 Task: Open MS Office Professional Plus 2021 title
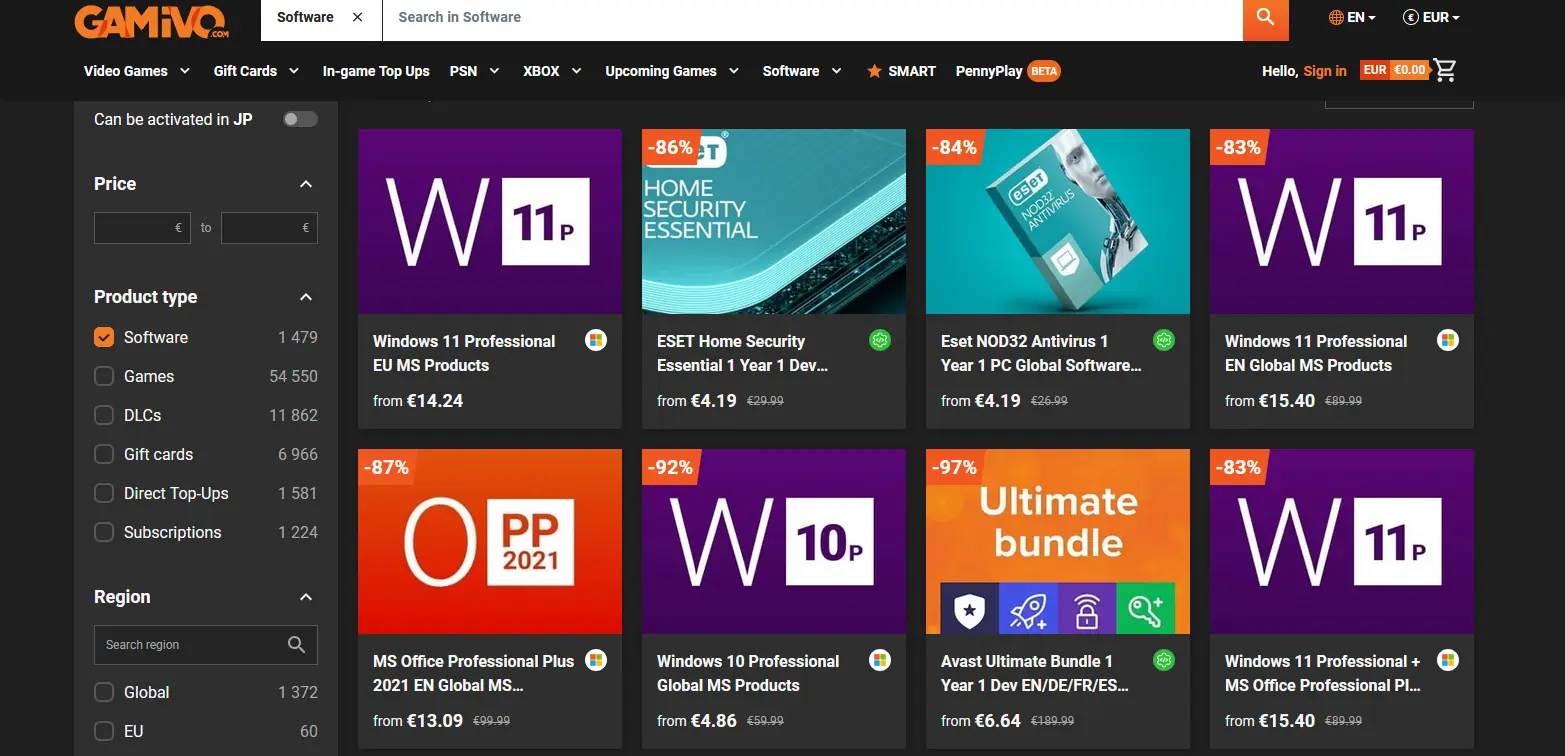click(x=473, y=673)
